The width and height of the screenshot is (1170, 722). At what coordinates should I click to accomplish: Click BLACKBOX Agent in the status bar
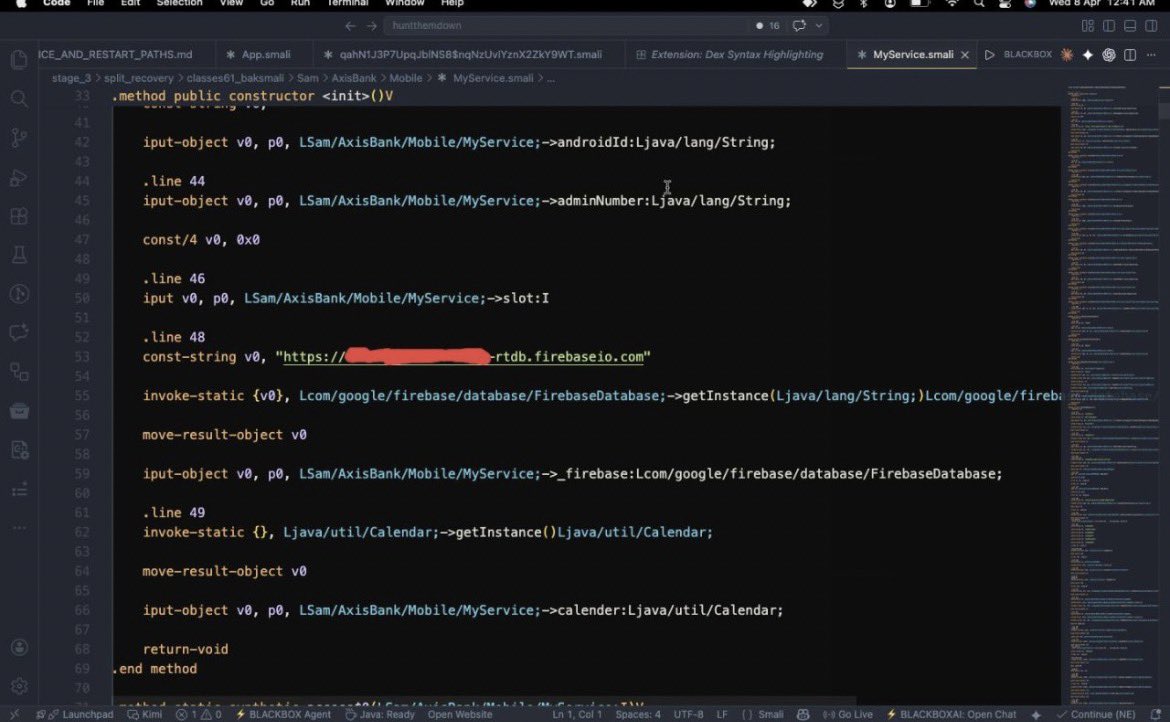283,714
